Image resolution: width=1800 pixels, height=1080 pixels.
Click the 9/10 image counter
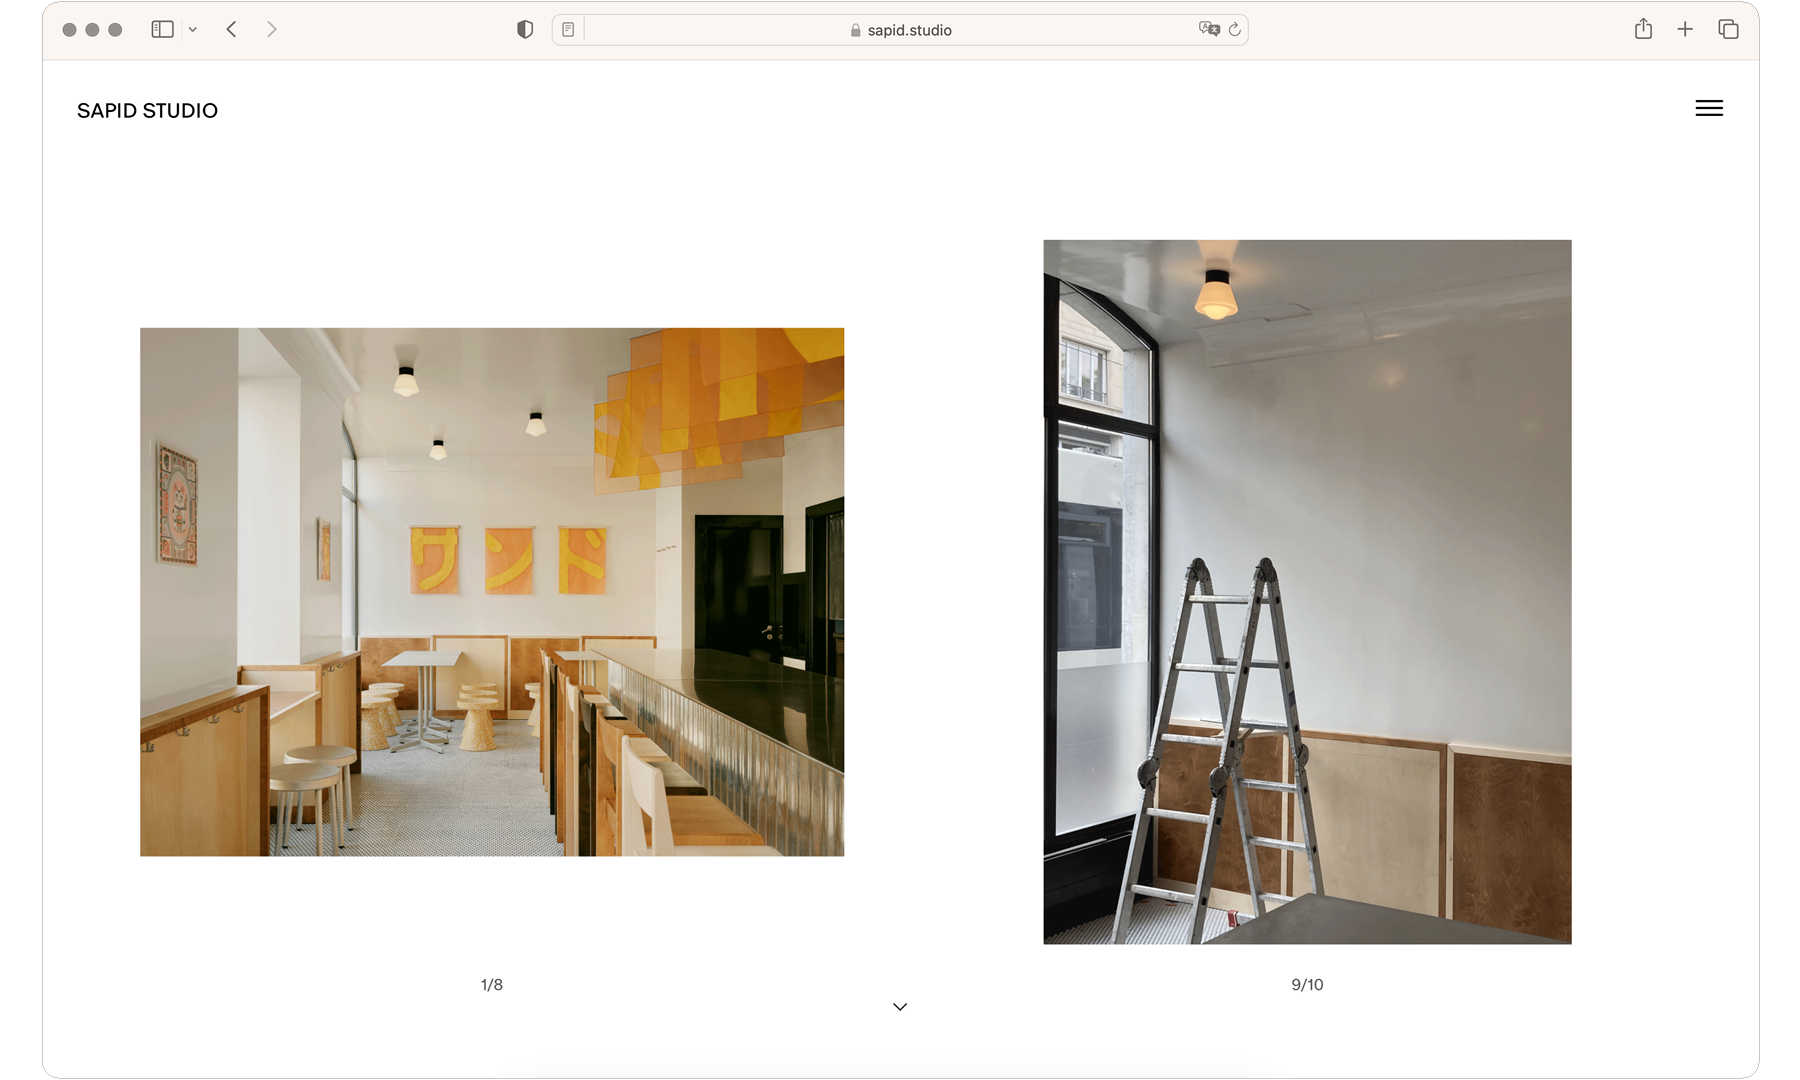(x=1307, y=985)
